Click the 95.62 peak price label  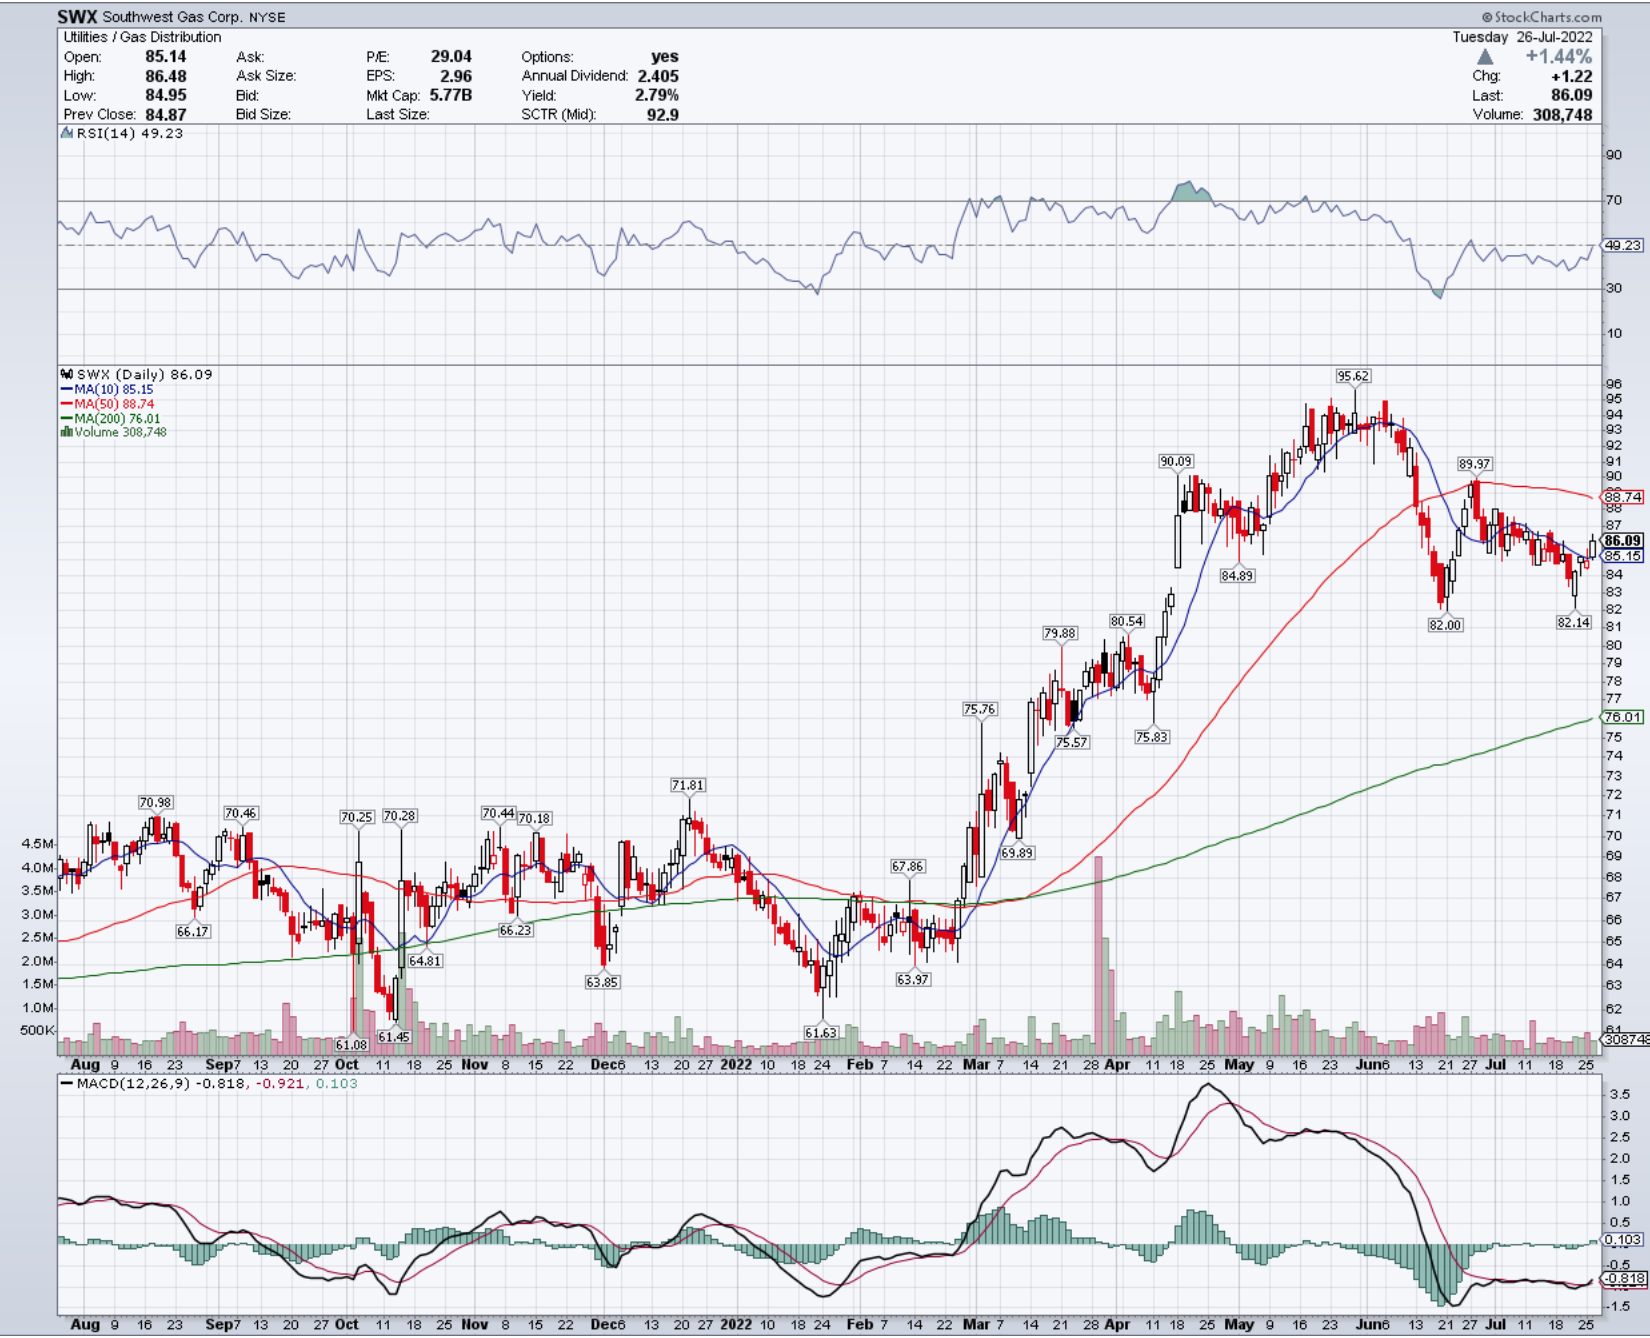pyautogui.click(x=1353, y=376)
